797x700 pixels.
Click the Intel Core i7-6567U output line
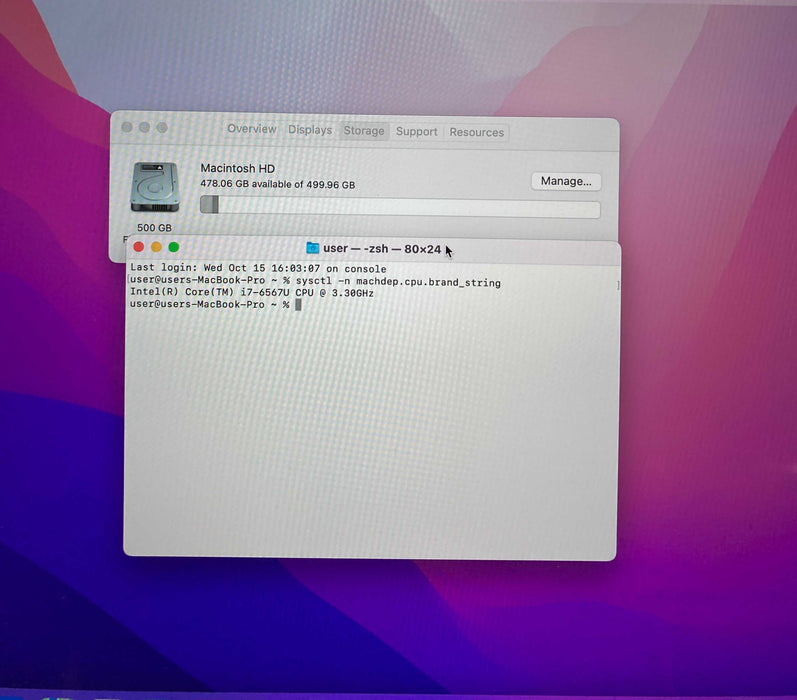(x=252, y=294)
